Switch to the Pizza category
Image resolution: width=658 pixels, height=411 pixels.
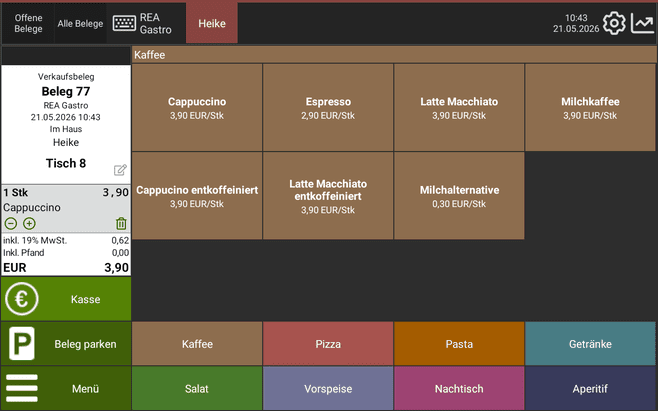tap(328, 344)
